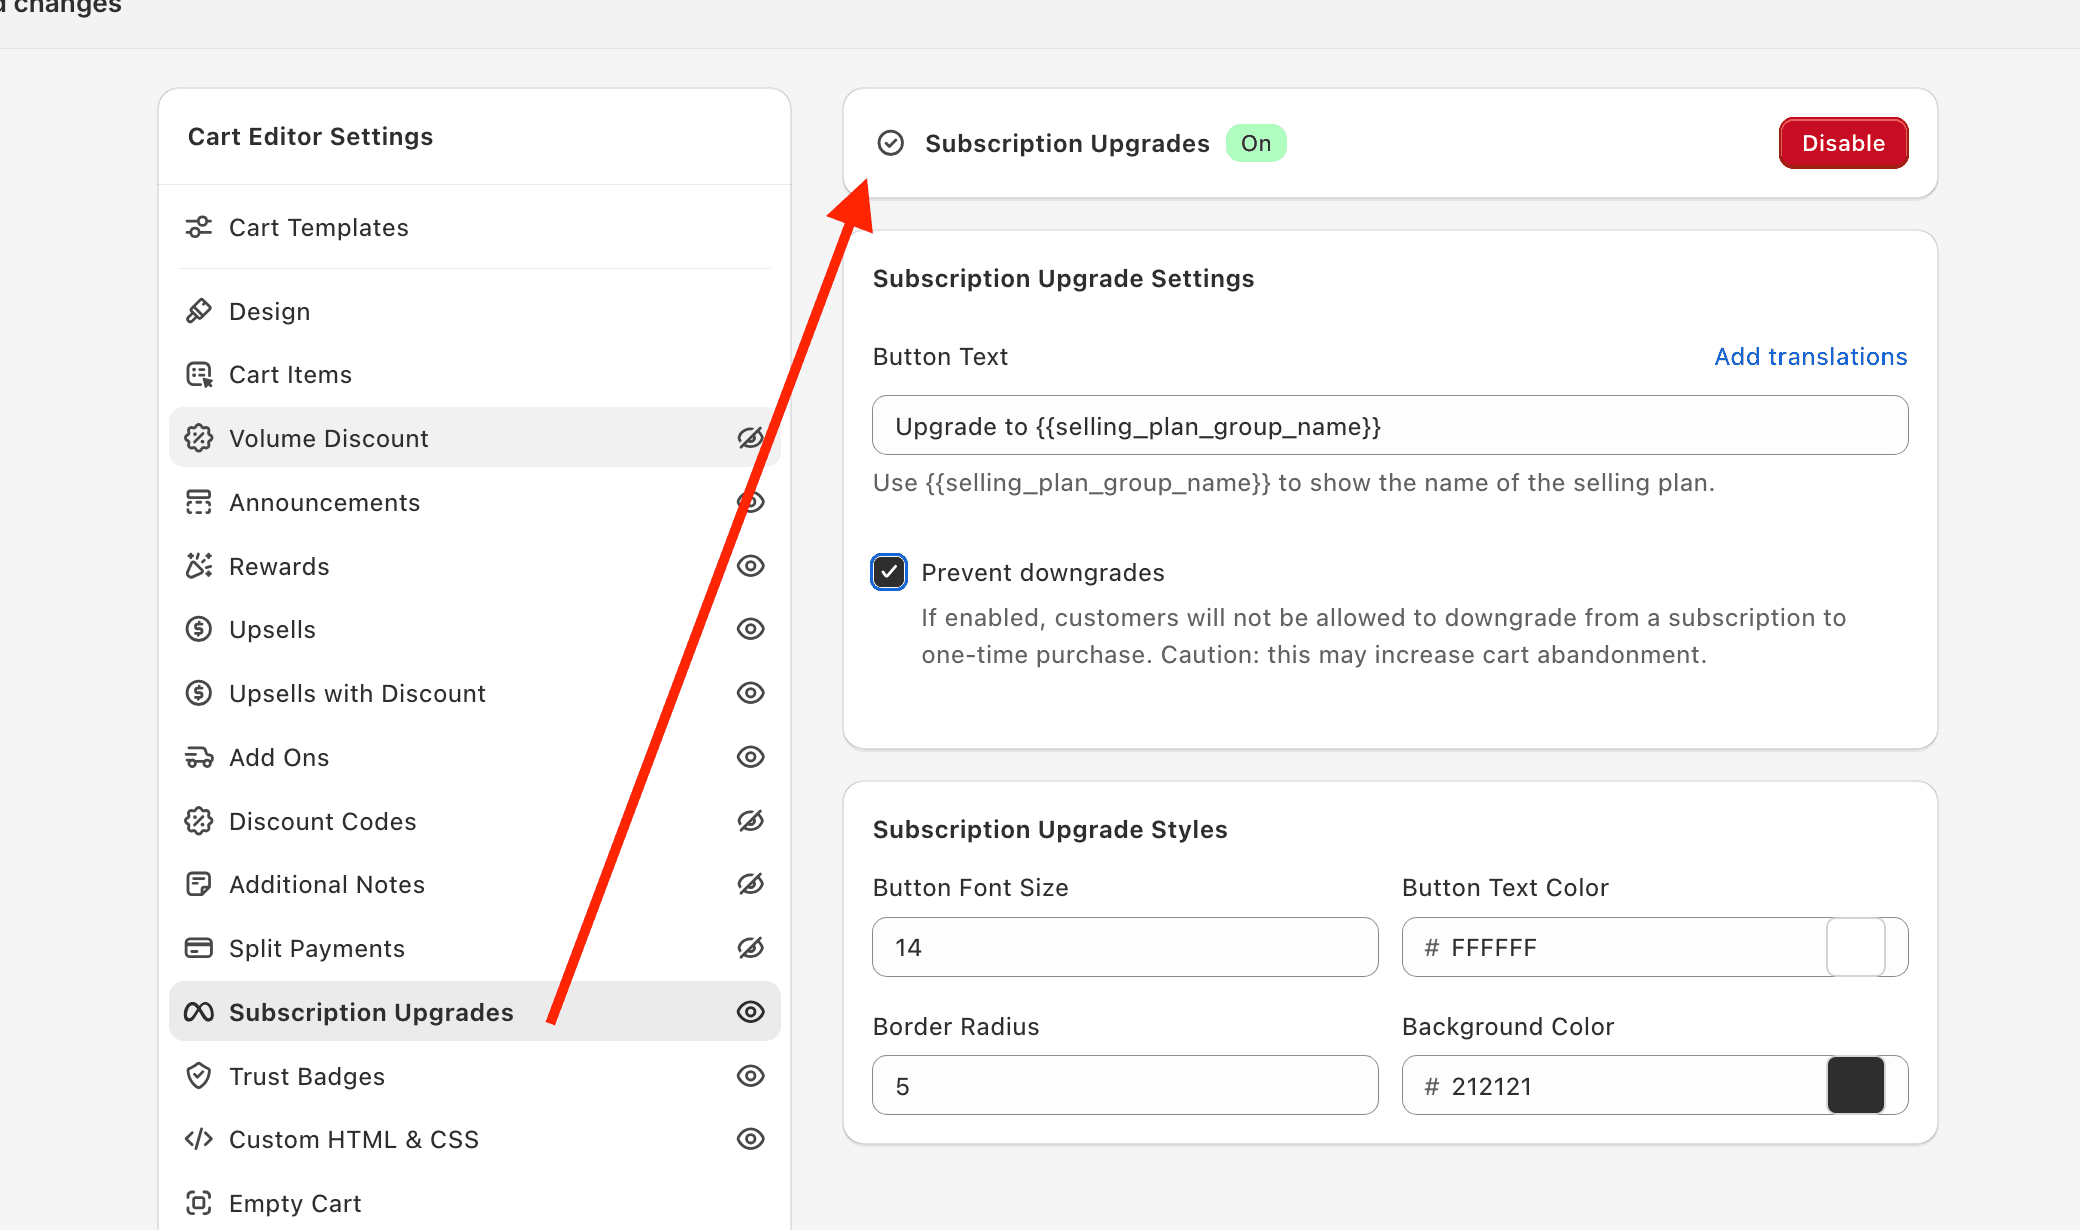Show the Additional Notes section

tap(751, 884)
